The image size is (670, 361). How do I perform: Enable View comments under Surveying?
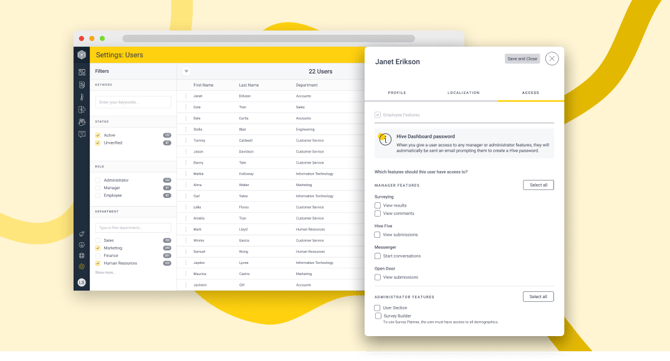(377, 213)
